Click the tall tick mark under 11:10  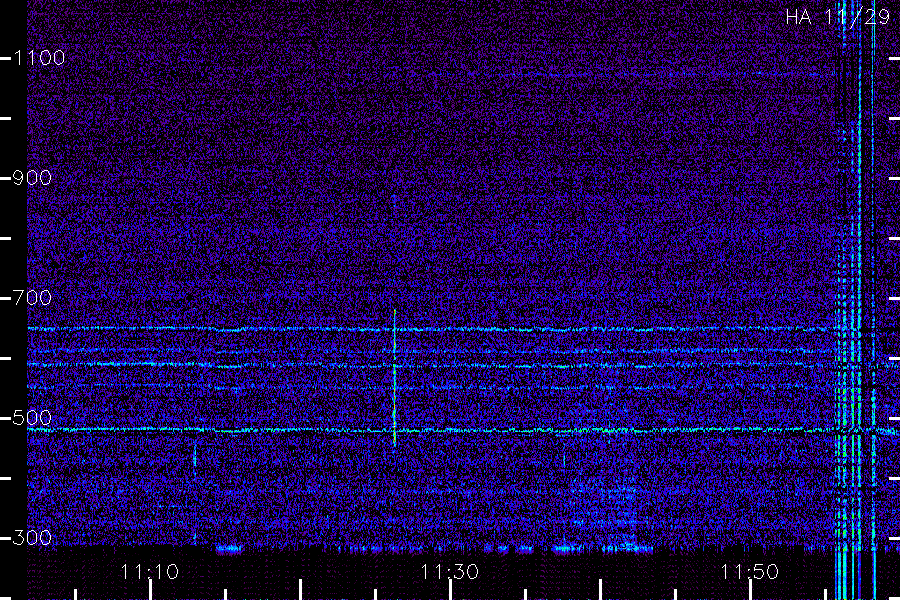click(x=150, y=590)
